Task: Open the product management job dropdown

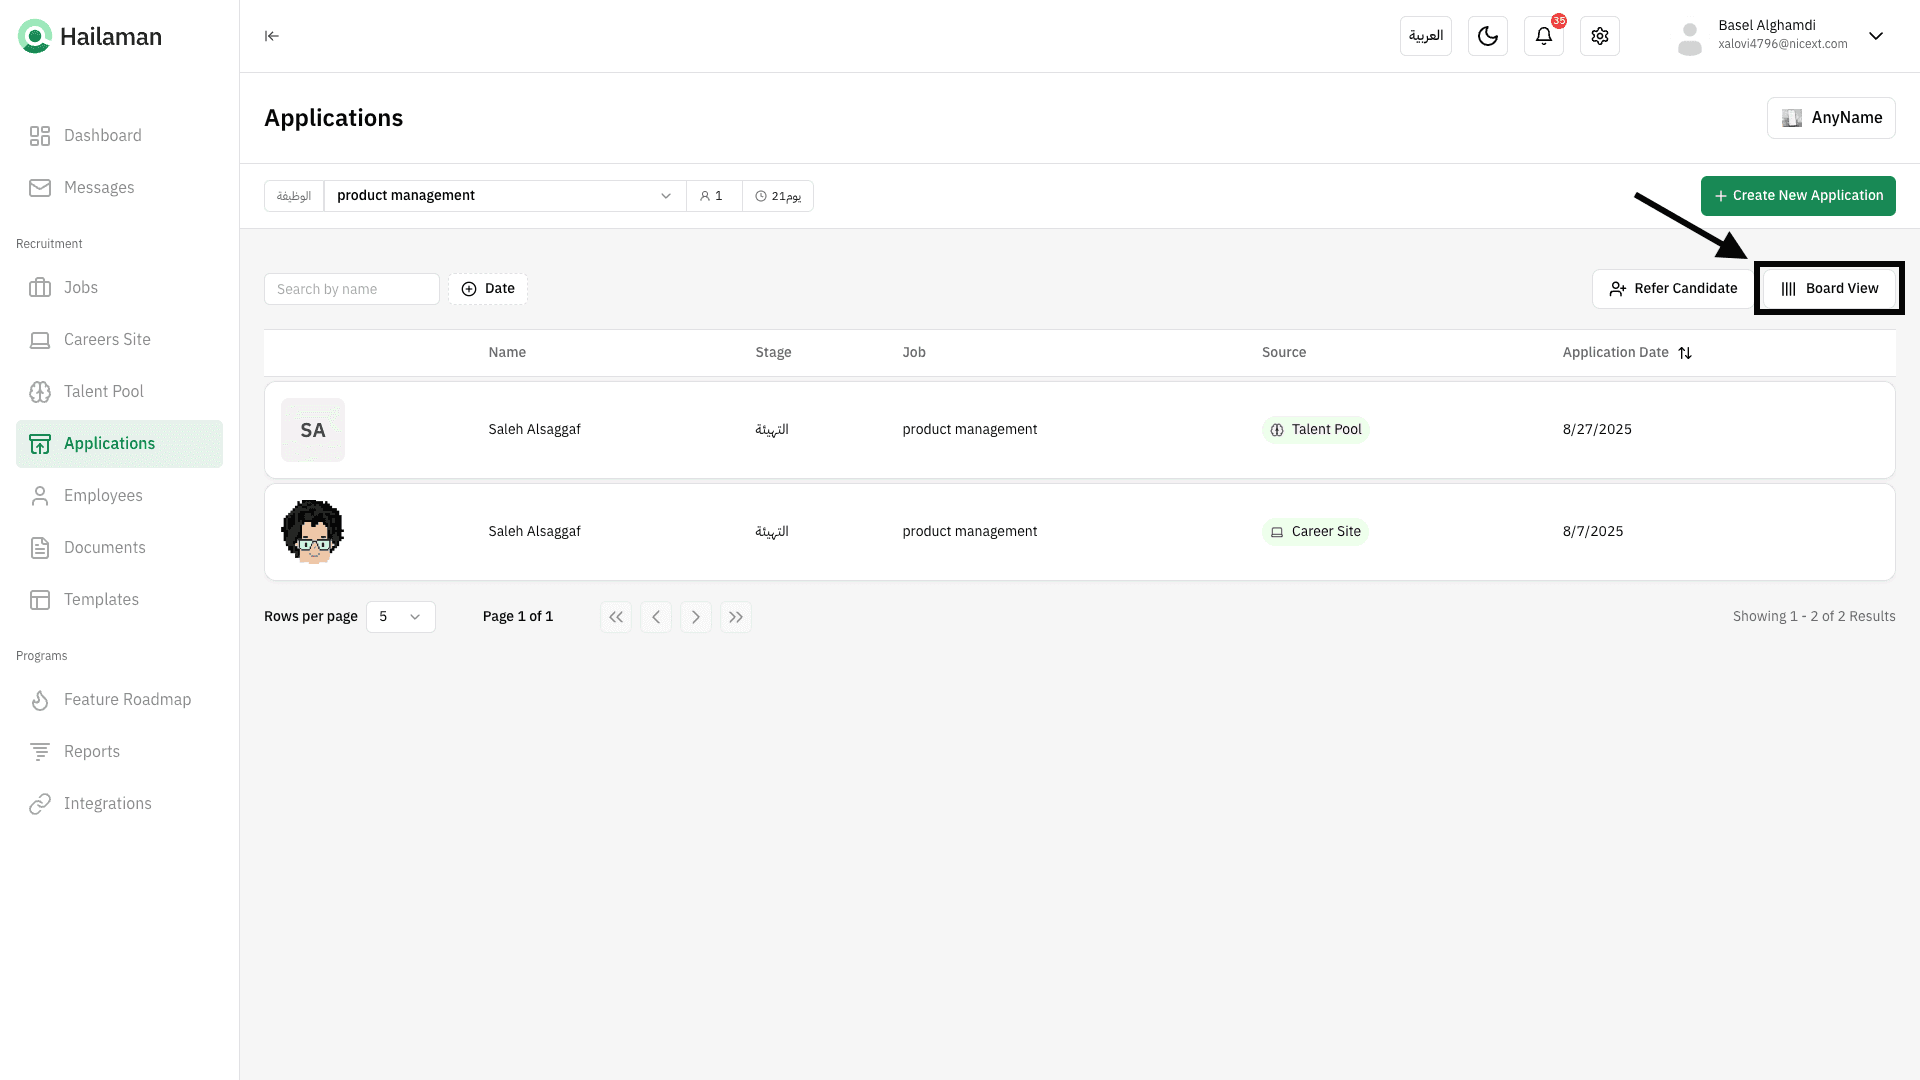Action: click(504, 196)
